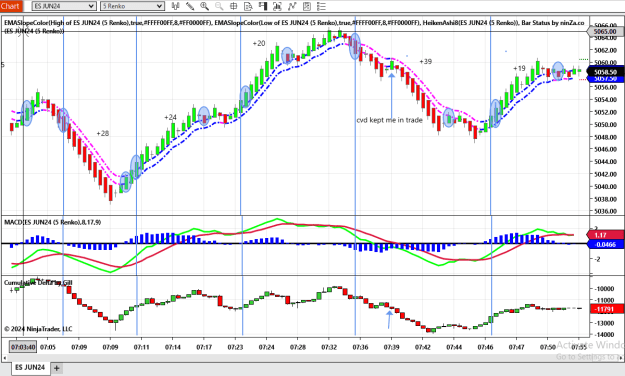This screenshot has height=376, width=625.
Task: Click the 07:03:40 time axis label
Action: [23, 347]
